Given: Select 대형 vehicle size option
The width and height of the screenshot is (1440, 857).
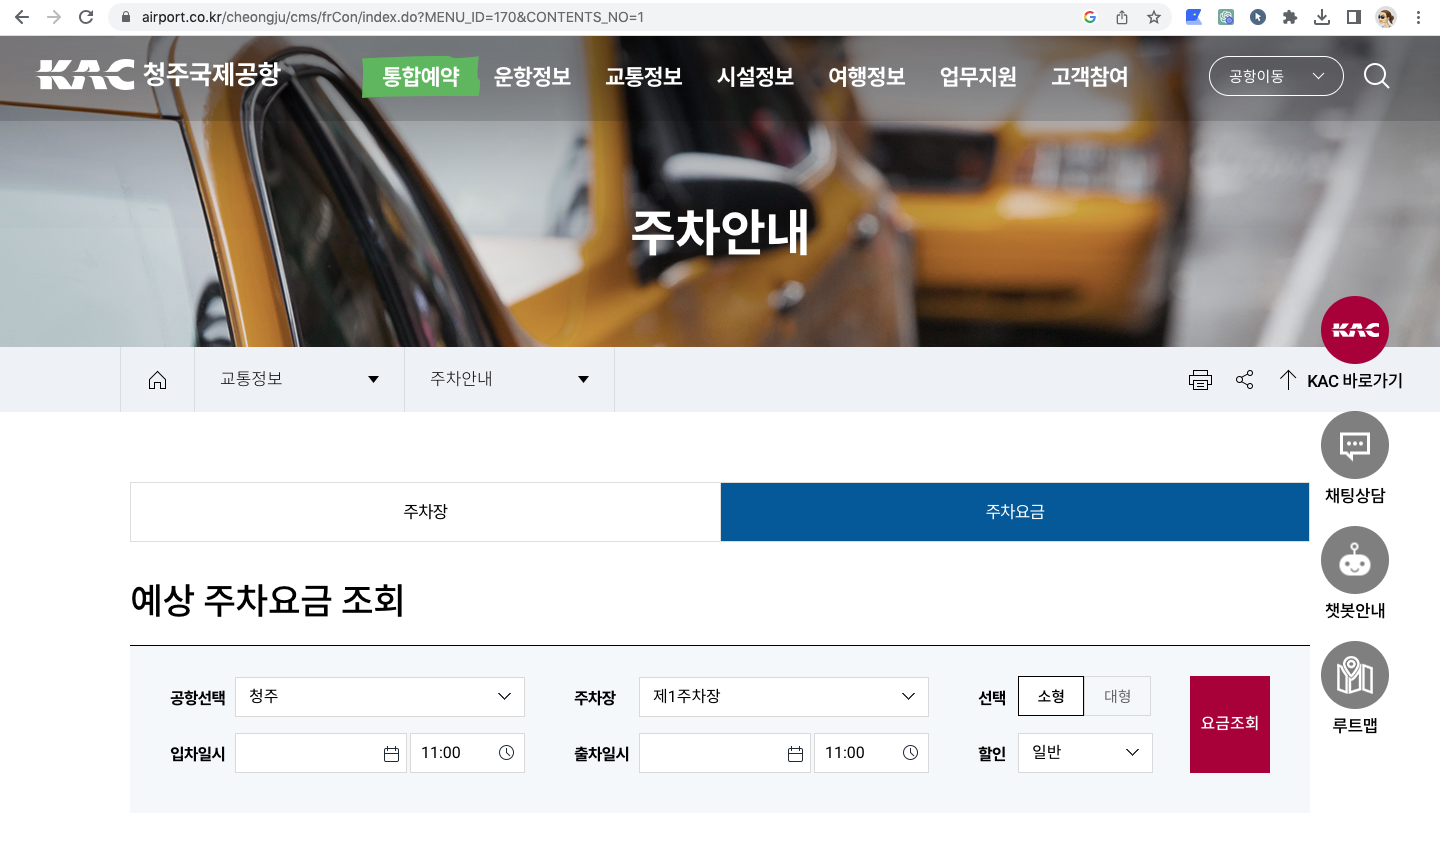Looking at the screenshot, I should [x=1118, y=697].
